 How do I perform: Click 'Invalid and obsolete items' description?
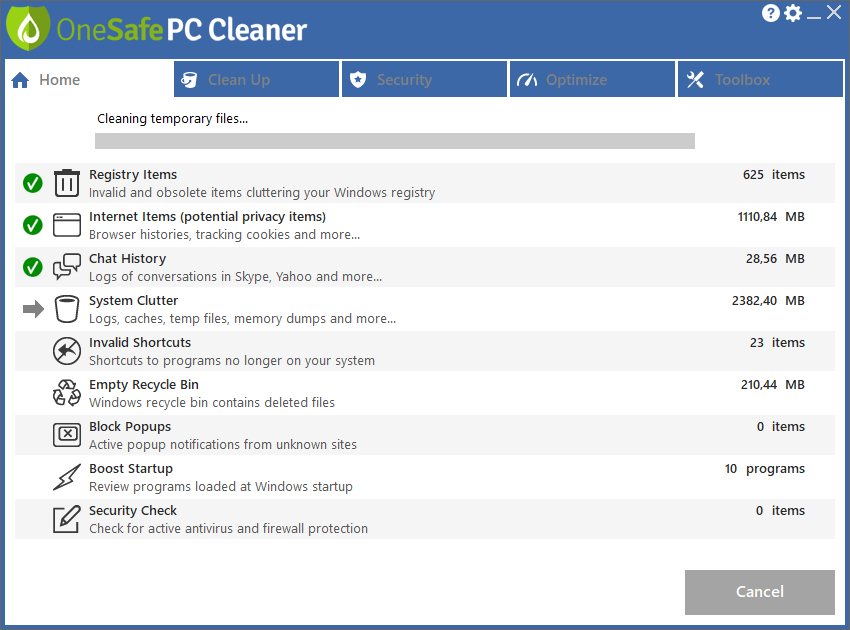point(262,193)
